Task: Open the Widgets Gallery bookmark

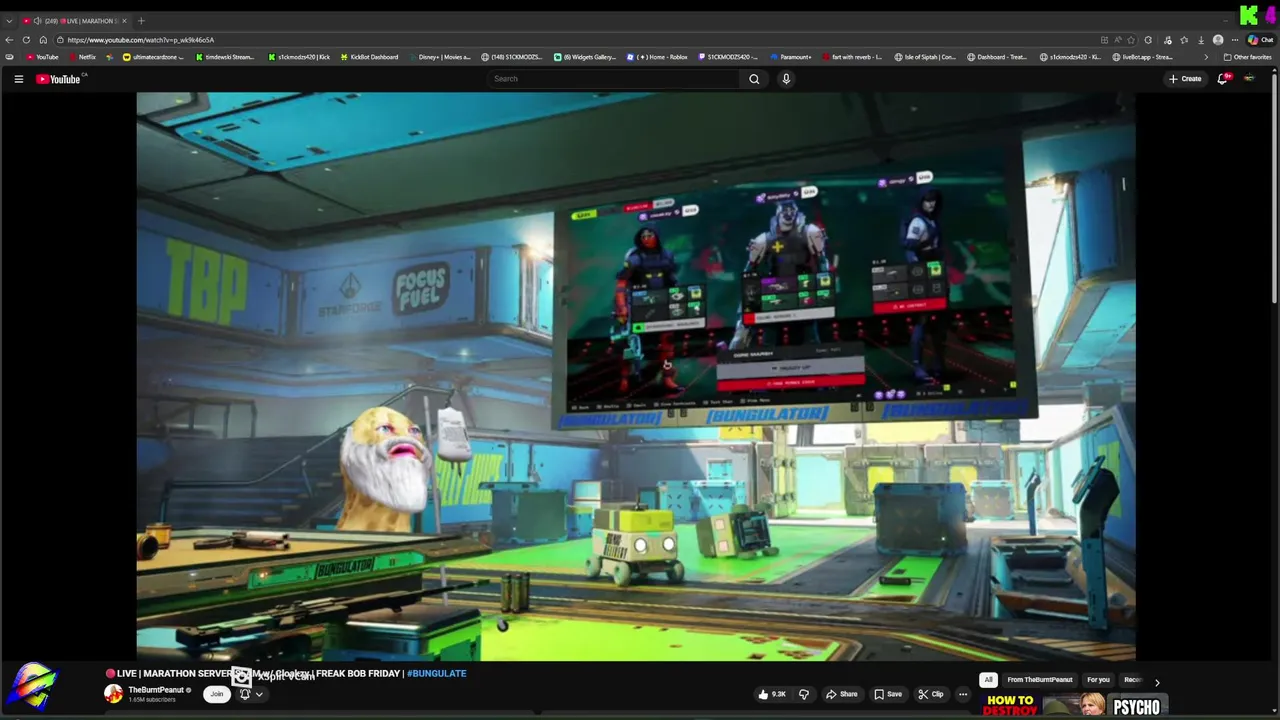Action: (x=585, y=57)
